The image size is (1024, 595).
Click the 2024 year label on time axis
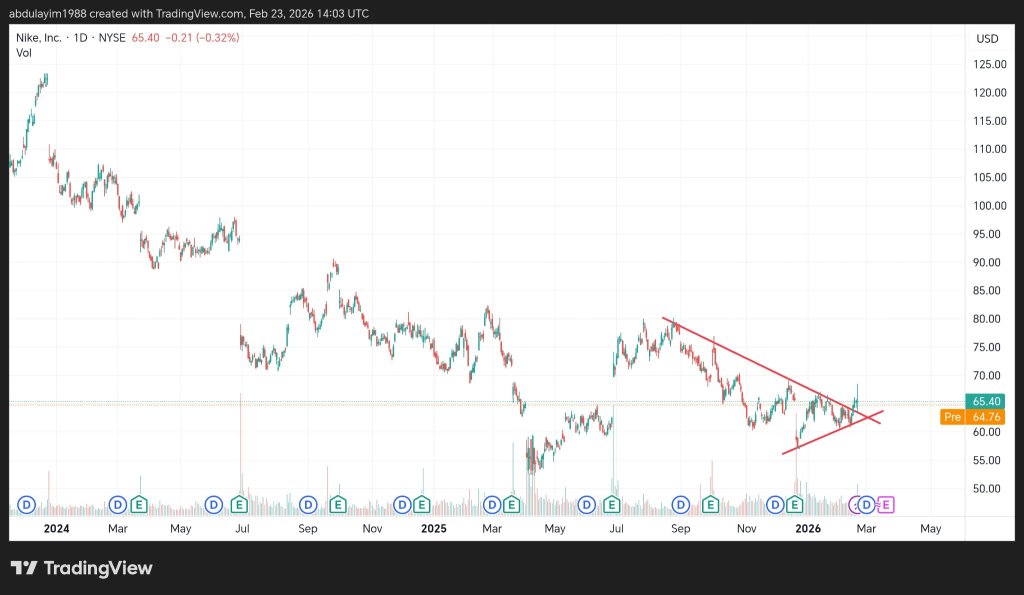pos(56,528)
